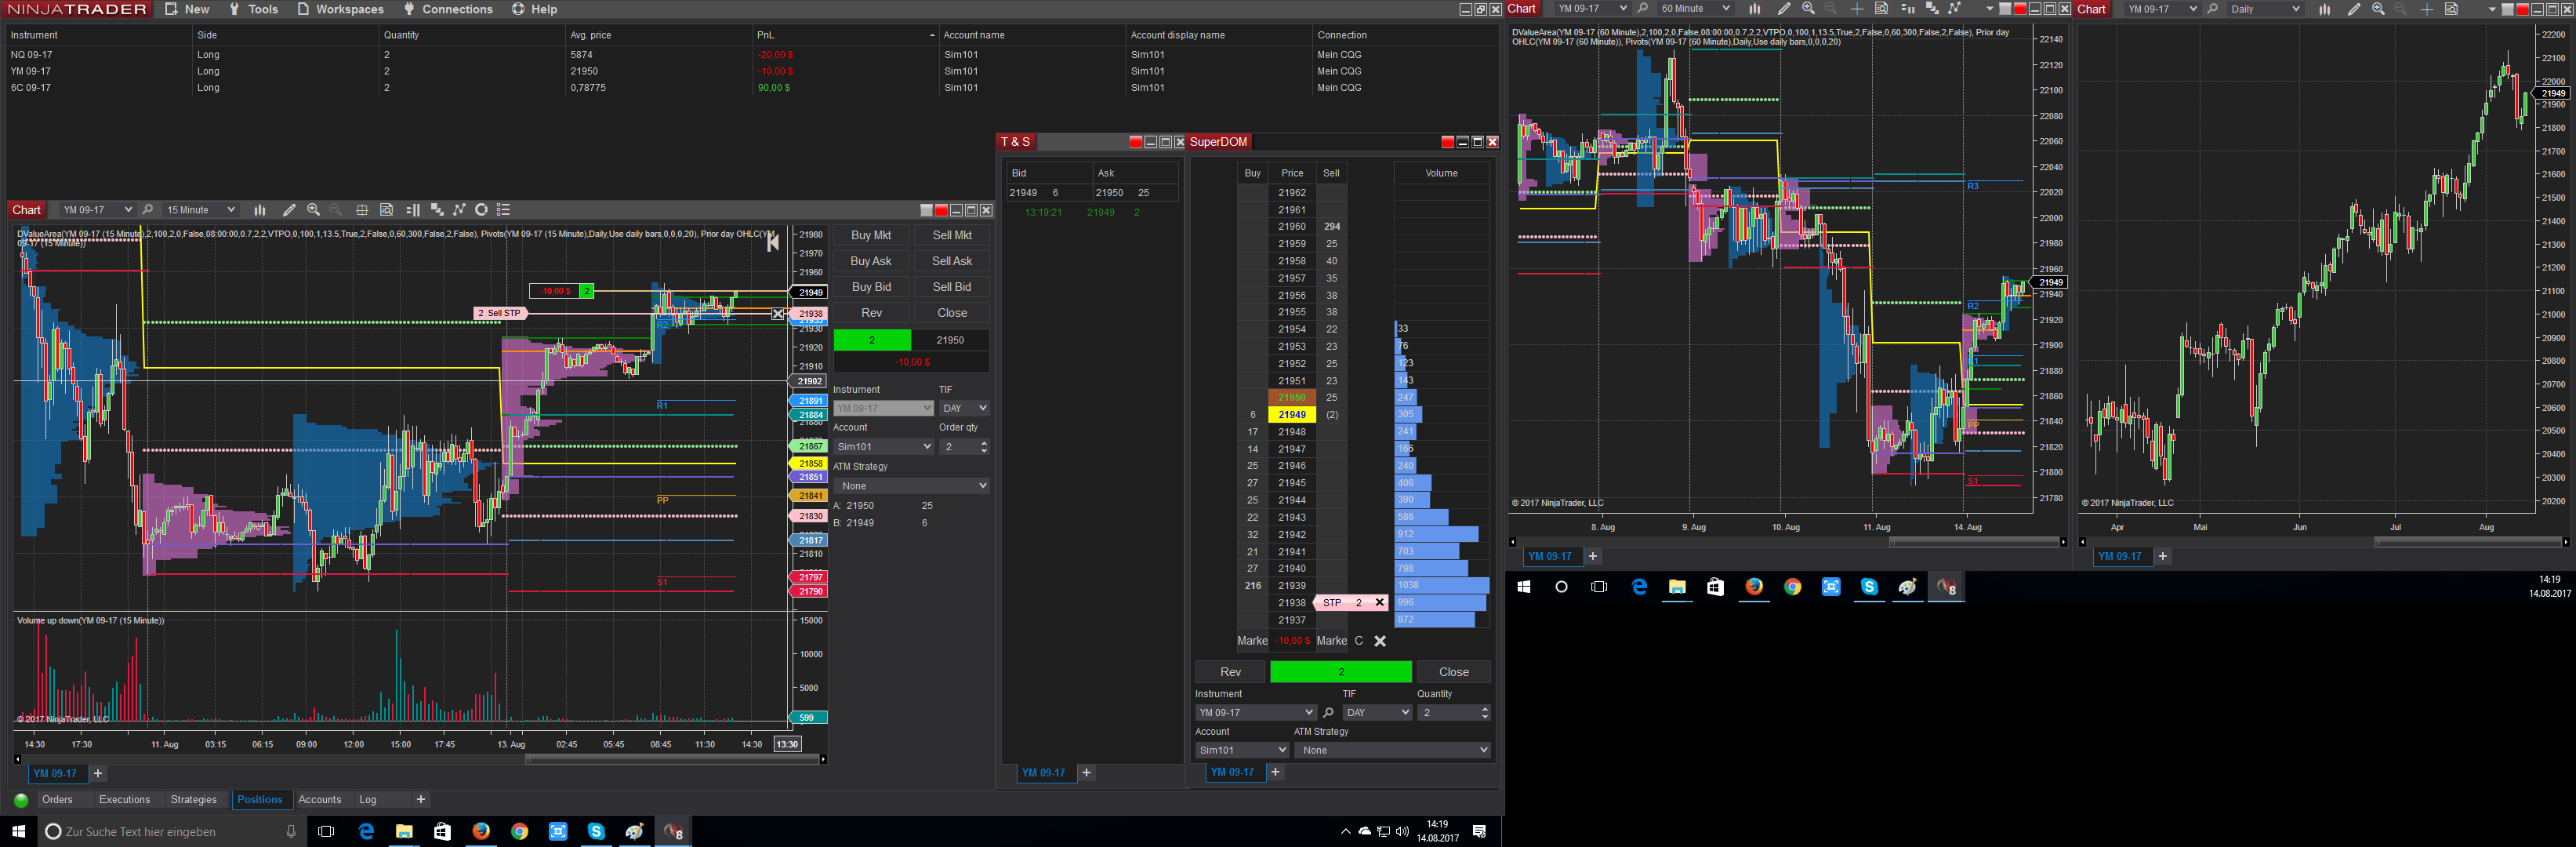Toggle crosshair in 15 Minute chart toolbar

pyautogui.click(x=362, y=210)
